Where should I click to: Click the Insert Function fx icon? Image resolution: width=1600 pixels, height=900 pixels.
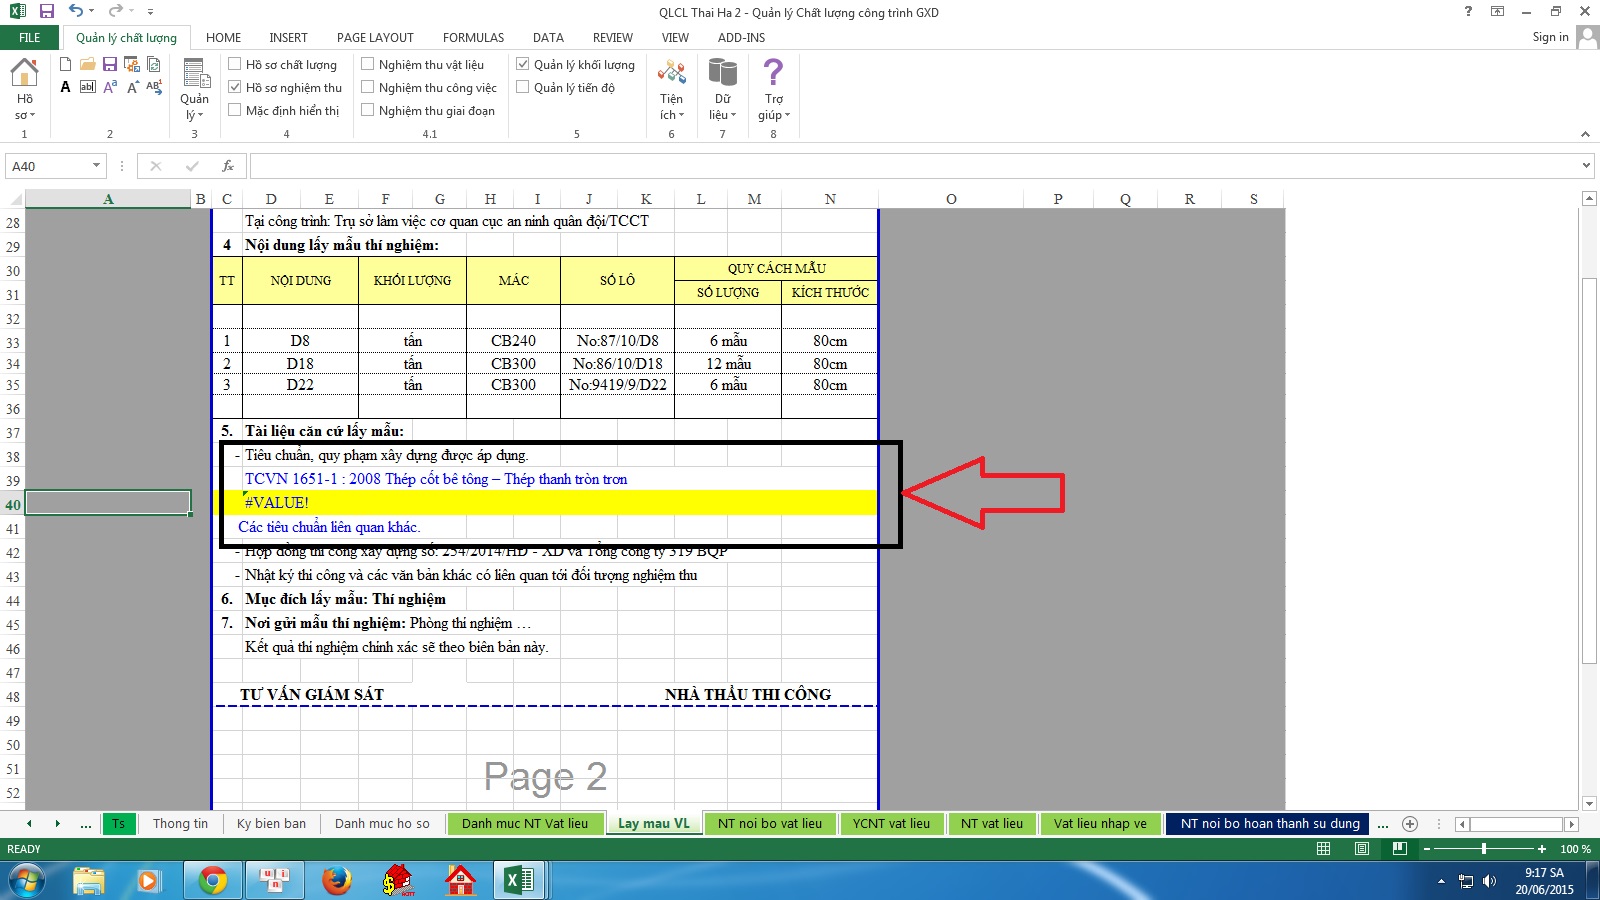tap(228, 166)
